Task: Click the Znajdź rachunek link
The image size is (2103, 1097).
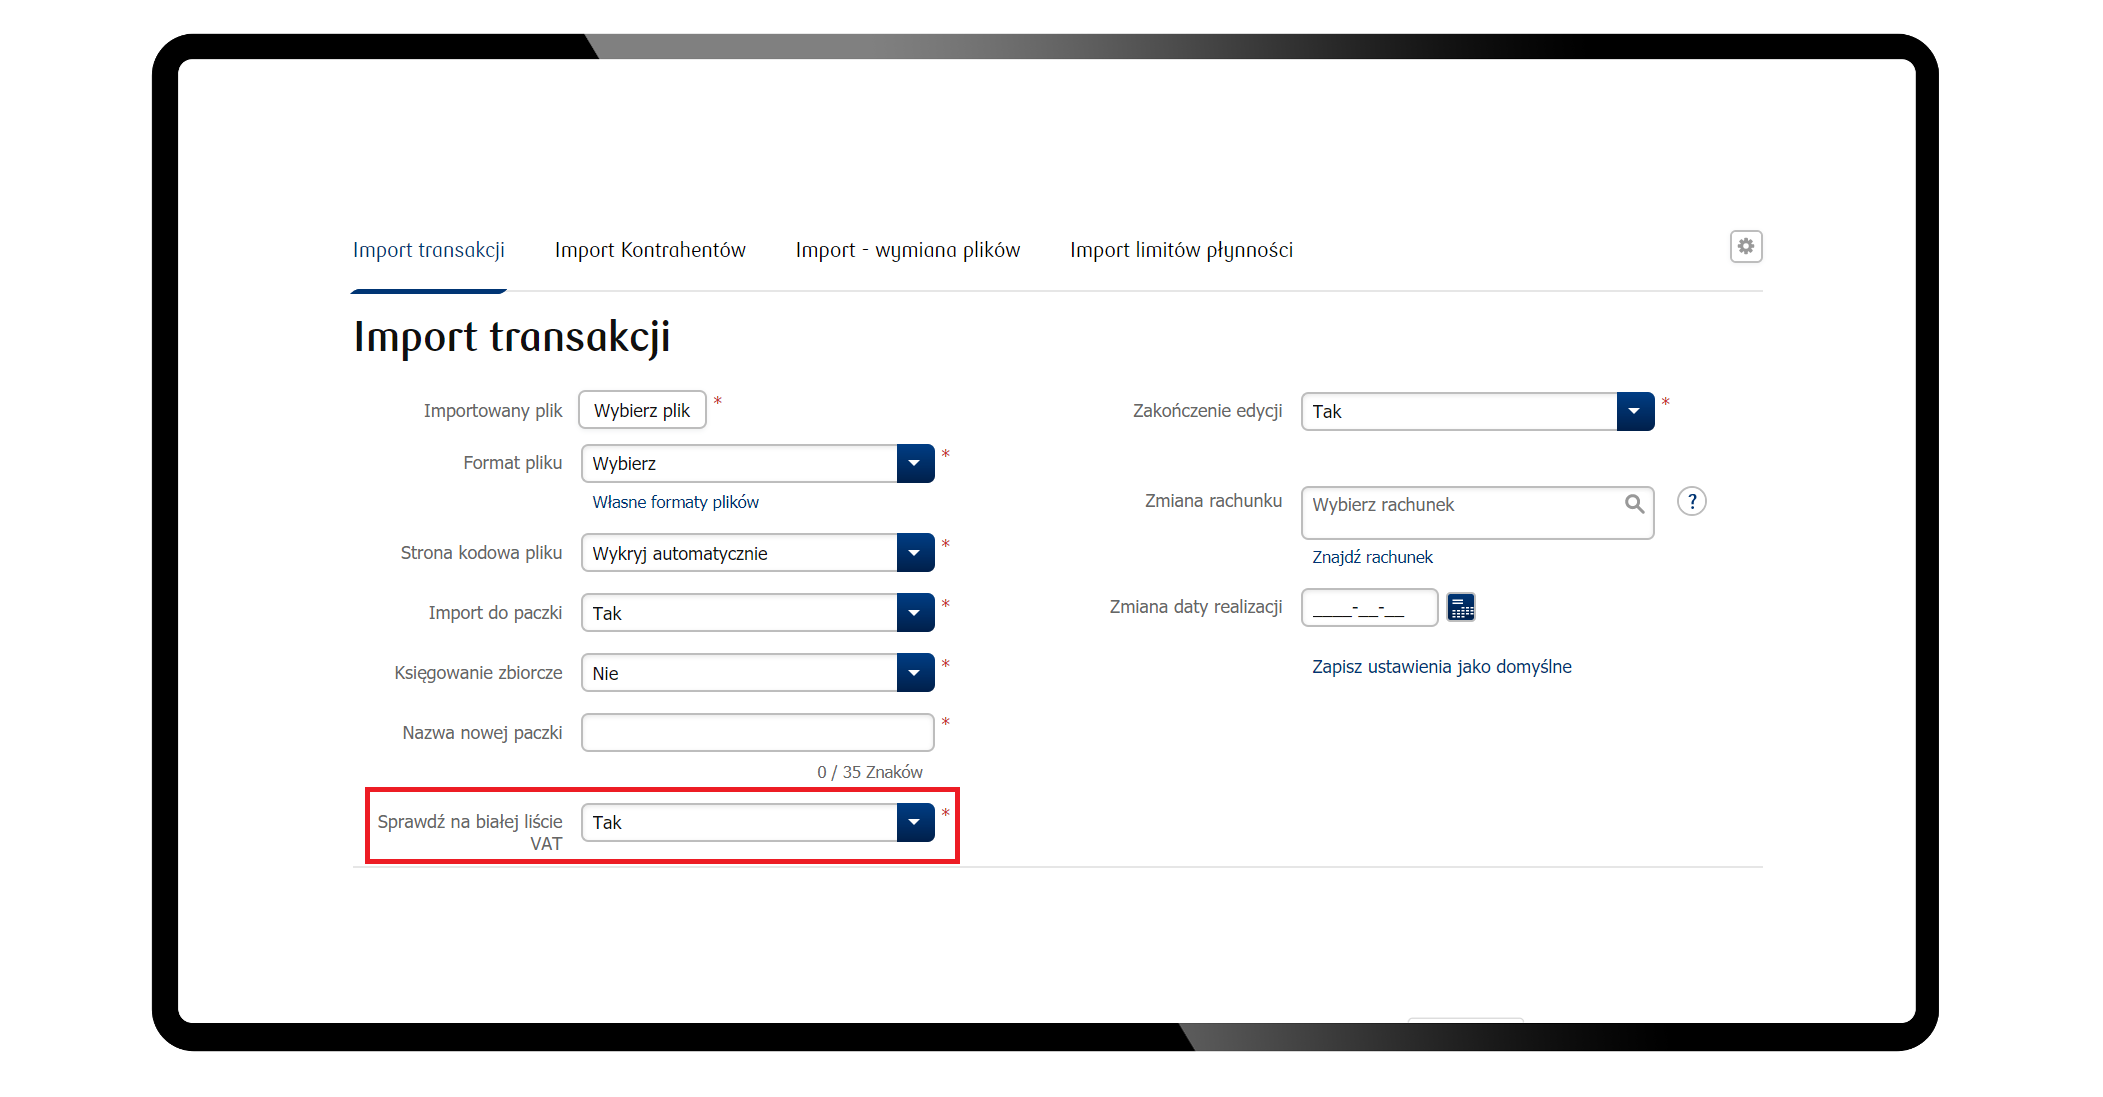Action: coord(1372,557)
